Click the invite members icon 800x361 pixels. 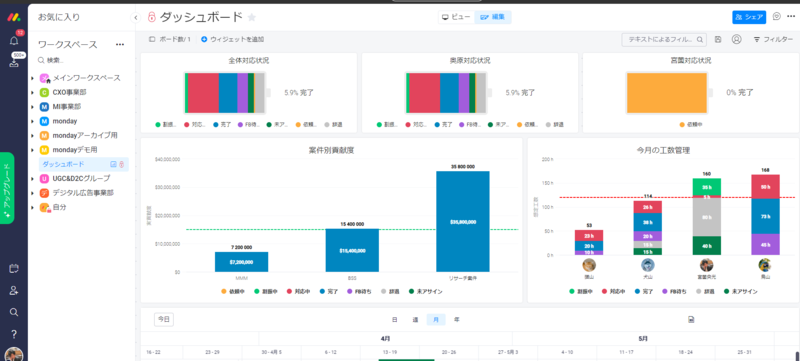coord(14,291)
